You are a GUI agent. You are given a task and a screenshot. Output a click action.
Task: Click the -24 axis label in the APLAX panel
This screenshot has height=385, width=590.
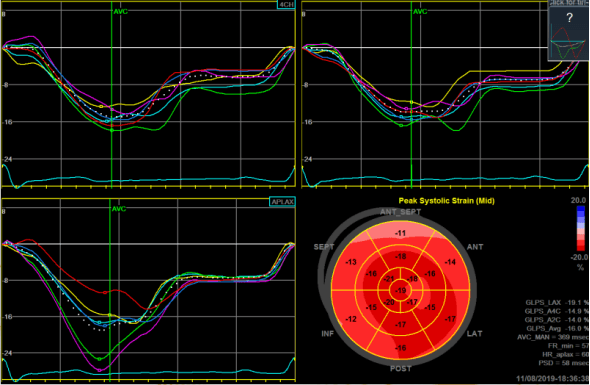coord(7,353)
